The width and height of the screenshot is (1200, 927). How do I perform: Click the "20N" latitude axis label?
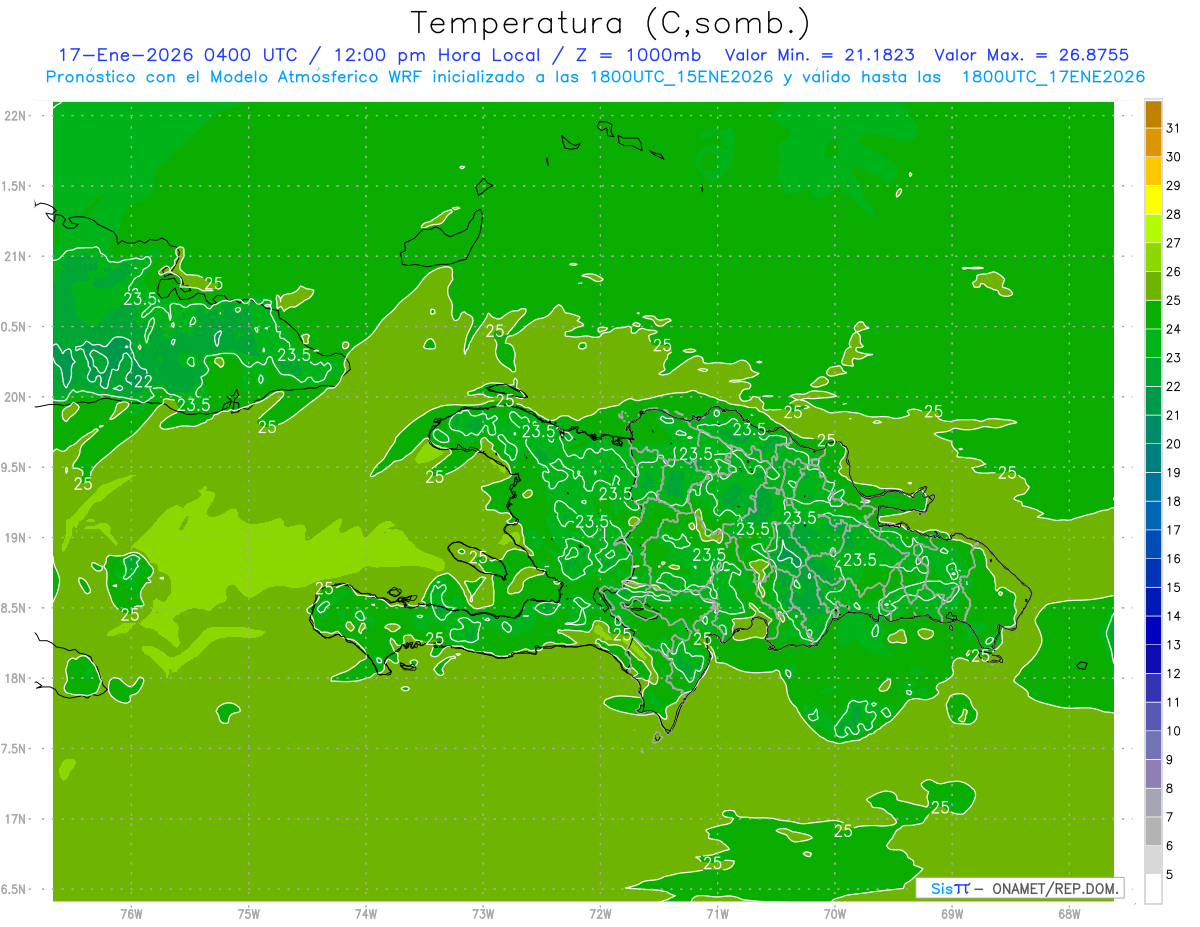click(x=15, y=398)
